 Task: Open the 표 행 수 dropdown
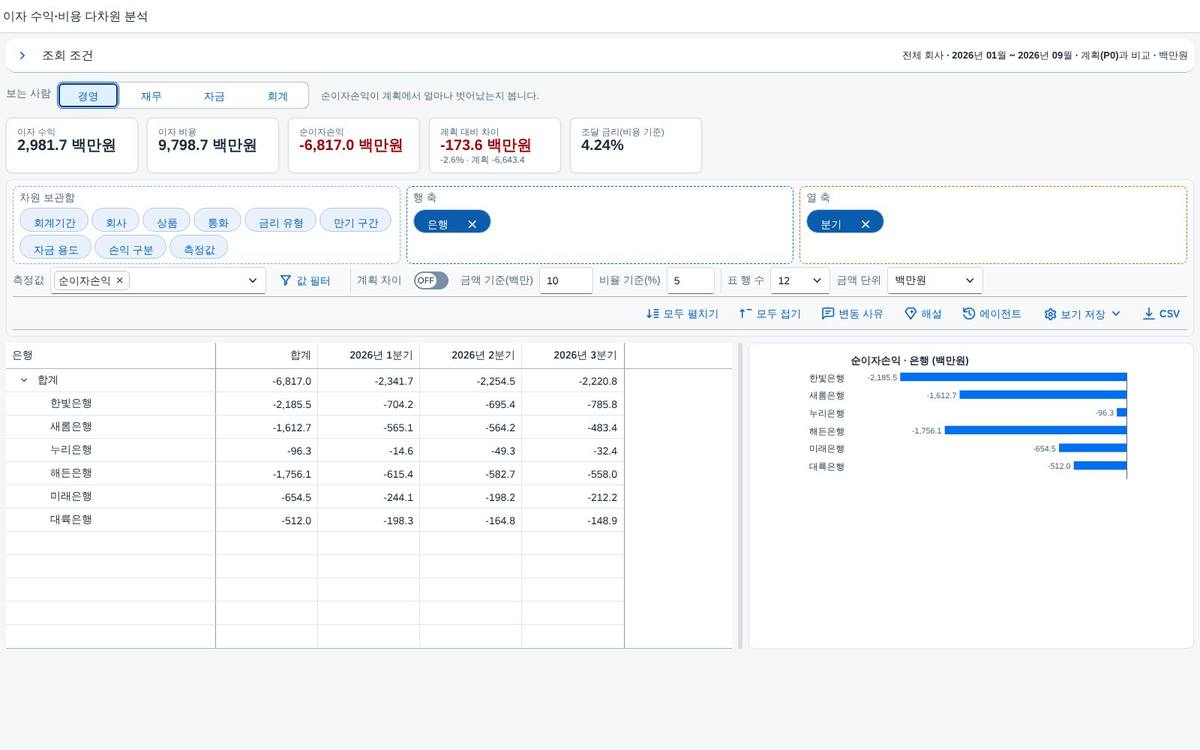800,281
